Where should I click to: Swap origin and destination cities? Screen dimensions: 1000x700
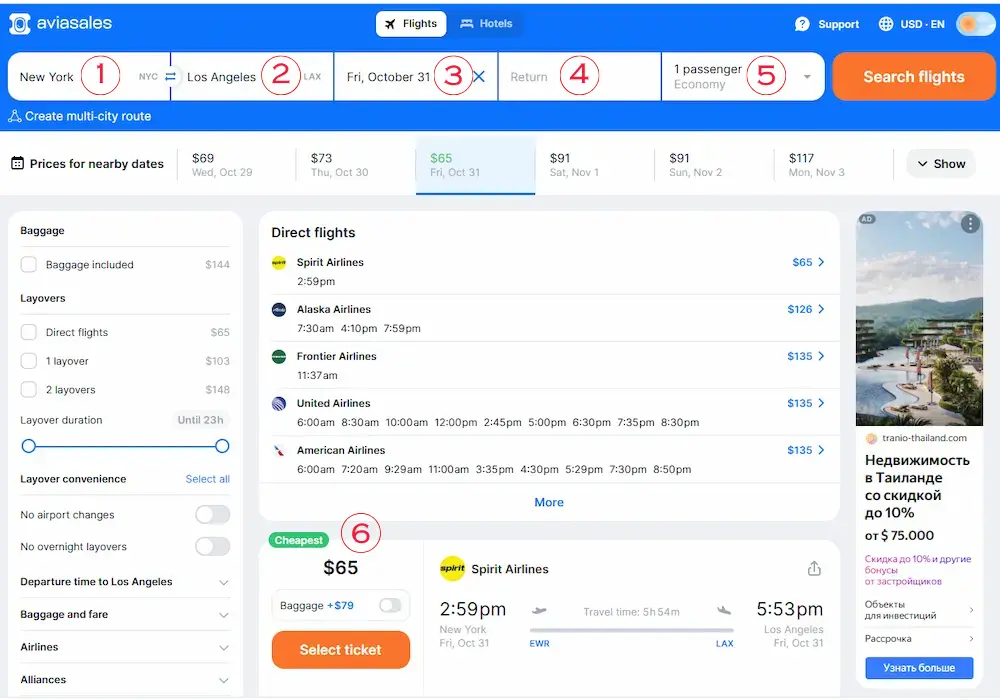click(170, 77)
